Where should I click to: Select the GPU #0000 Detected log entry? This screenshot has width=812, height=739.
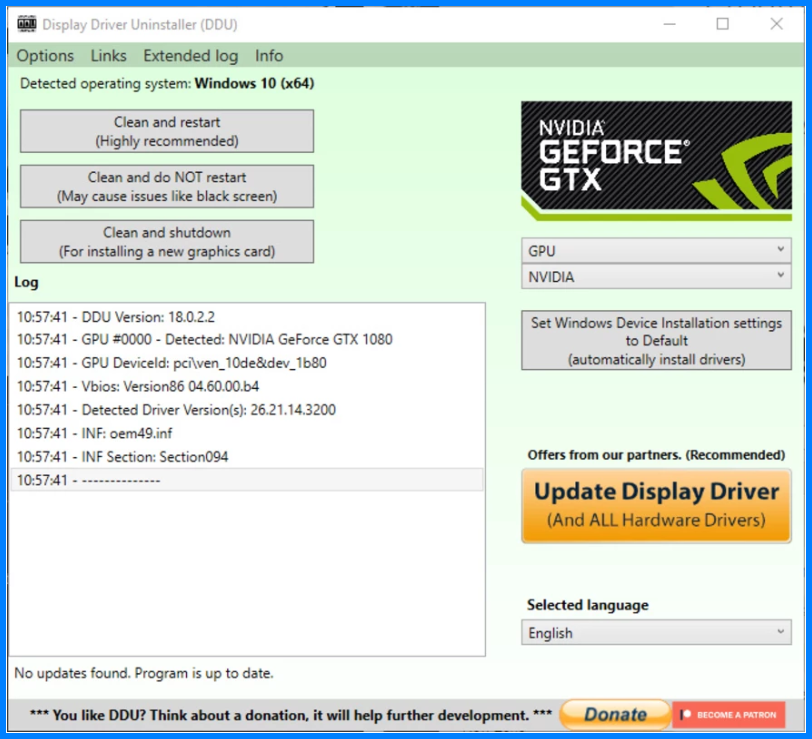pos(205,339)
